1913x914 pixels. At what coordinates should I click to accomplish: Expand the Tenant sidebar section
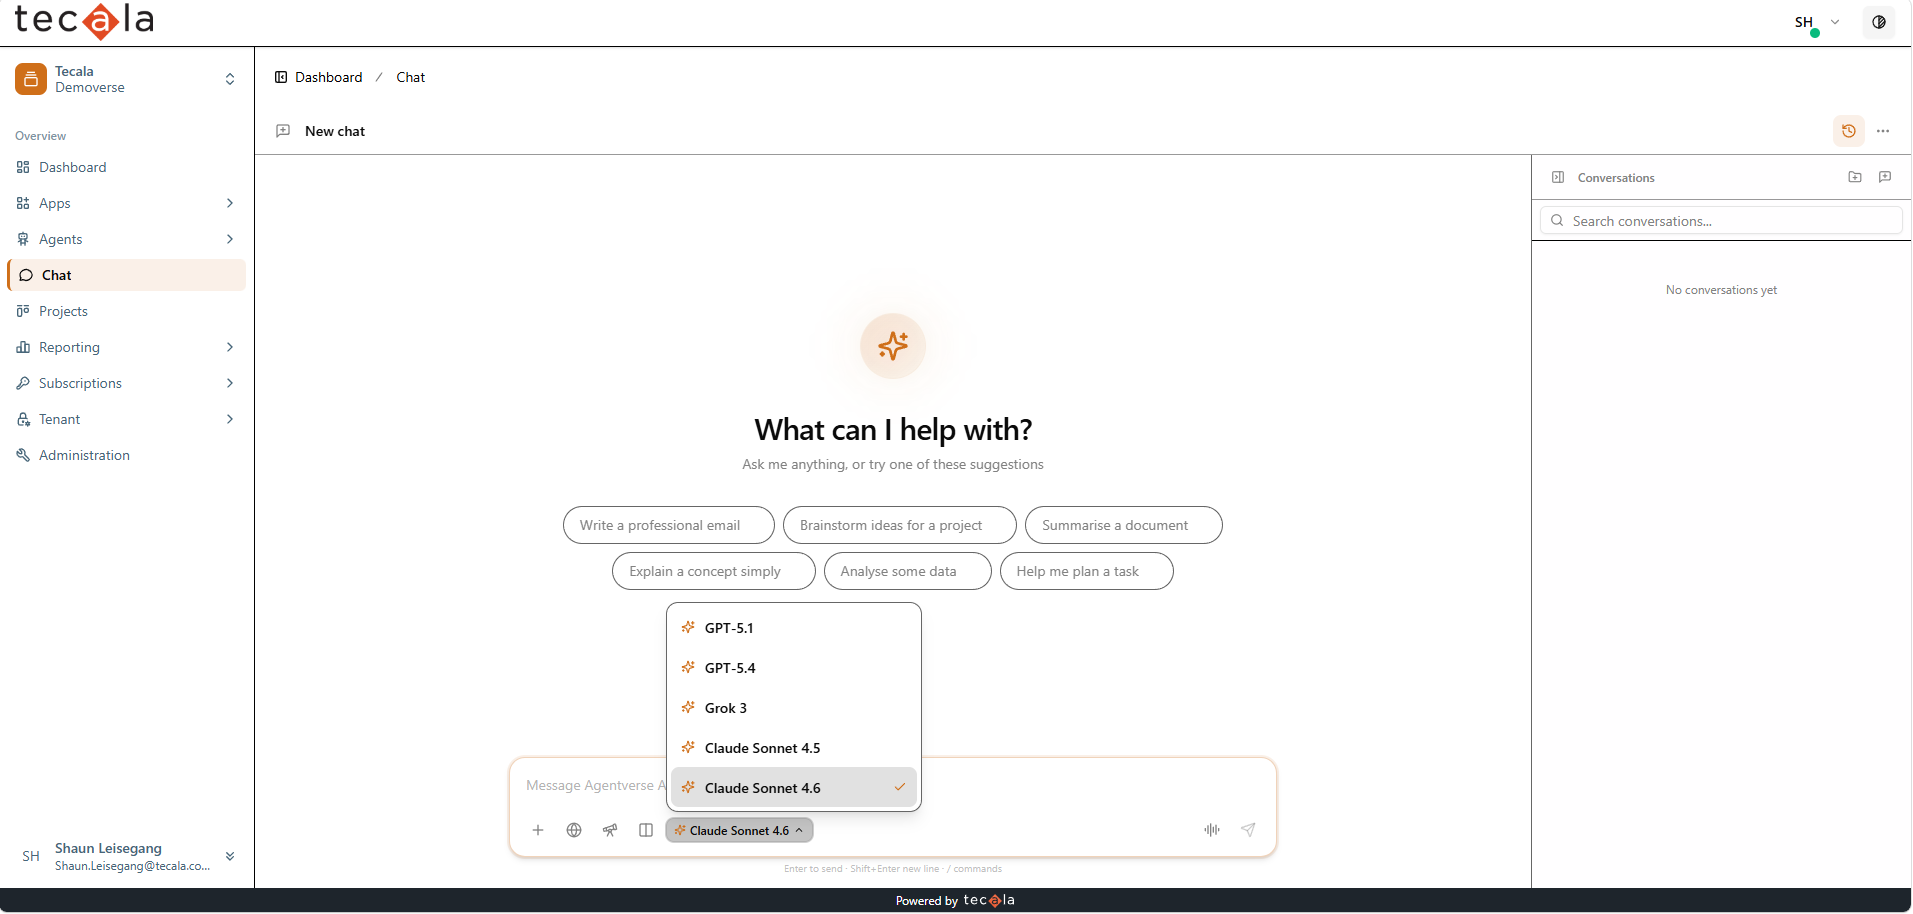230,419
